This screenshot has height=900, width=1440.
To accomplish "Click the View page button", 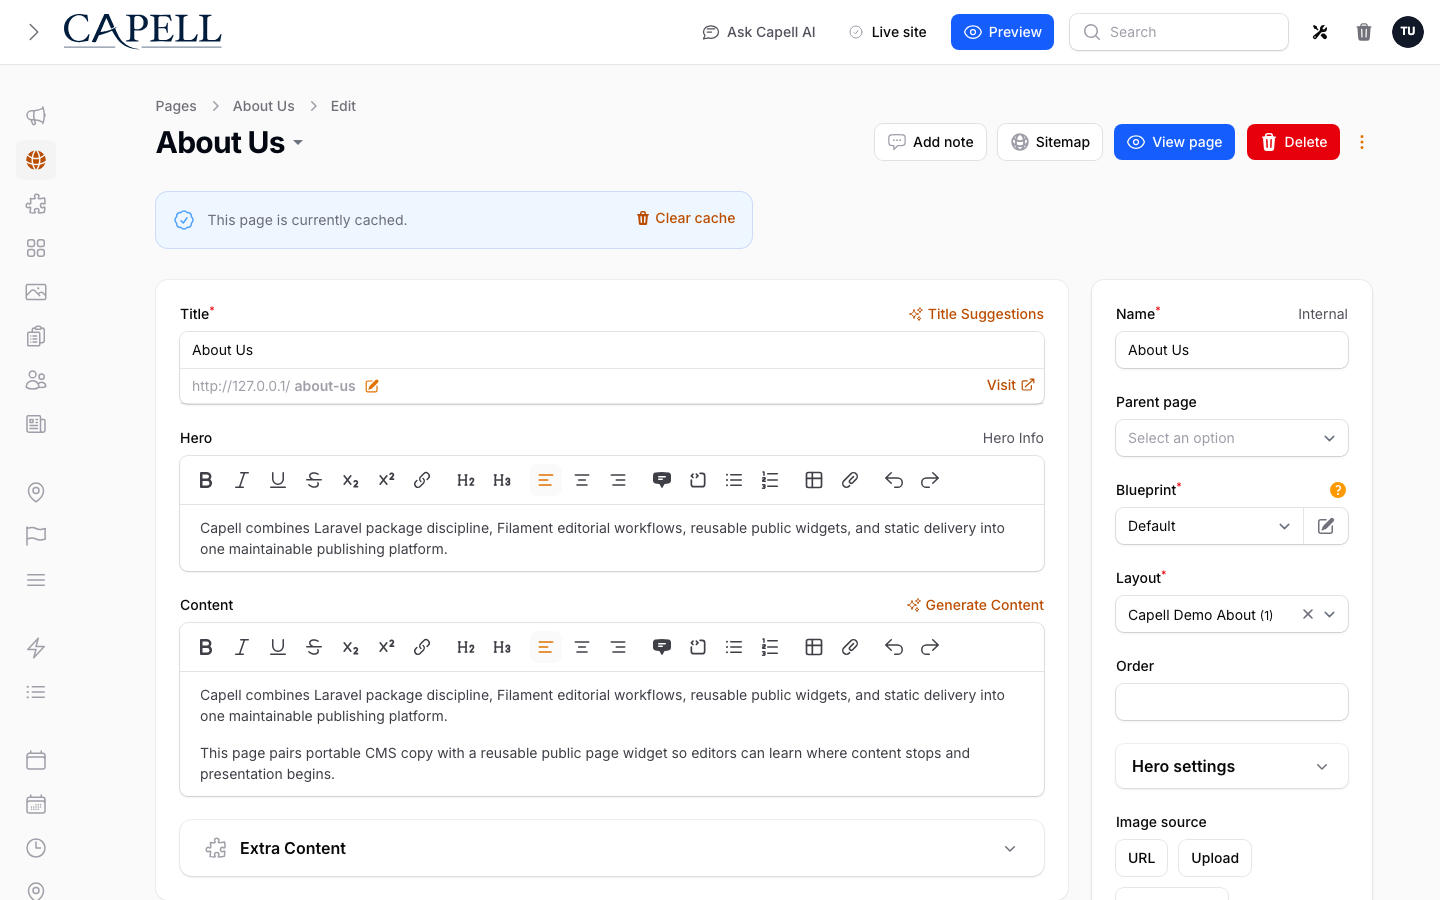I will pos(1174,142).
